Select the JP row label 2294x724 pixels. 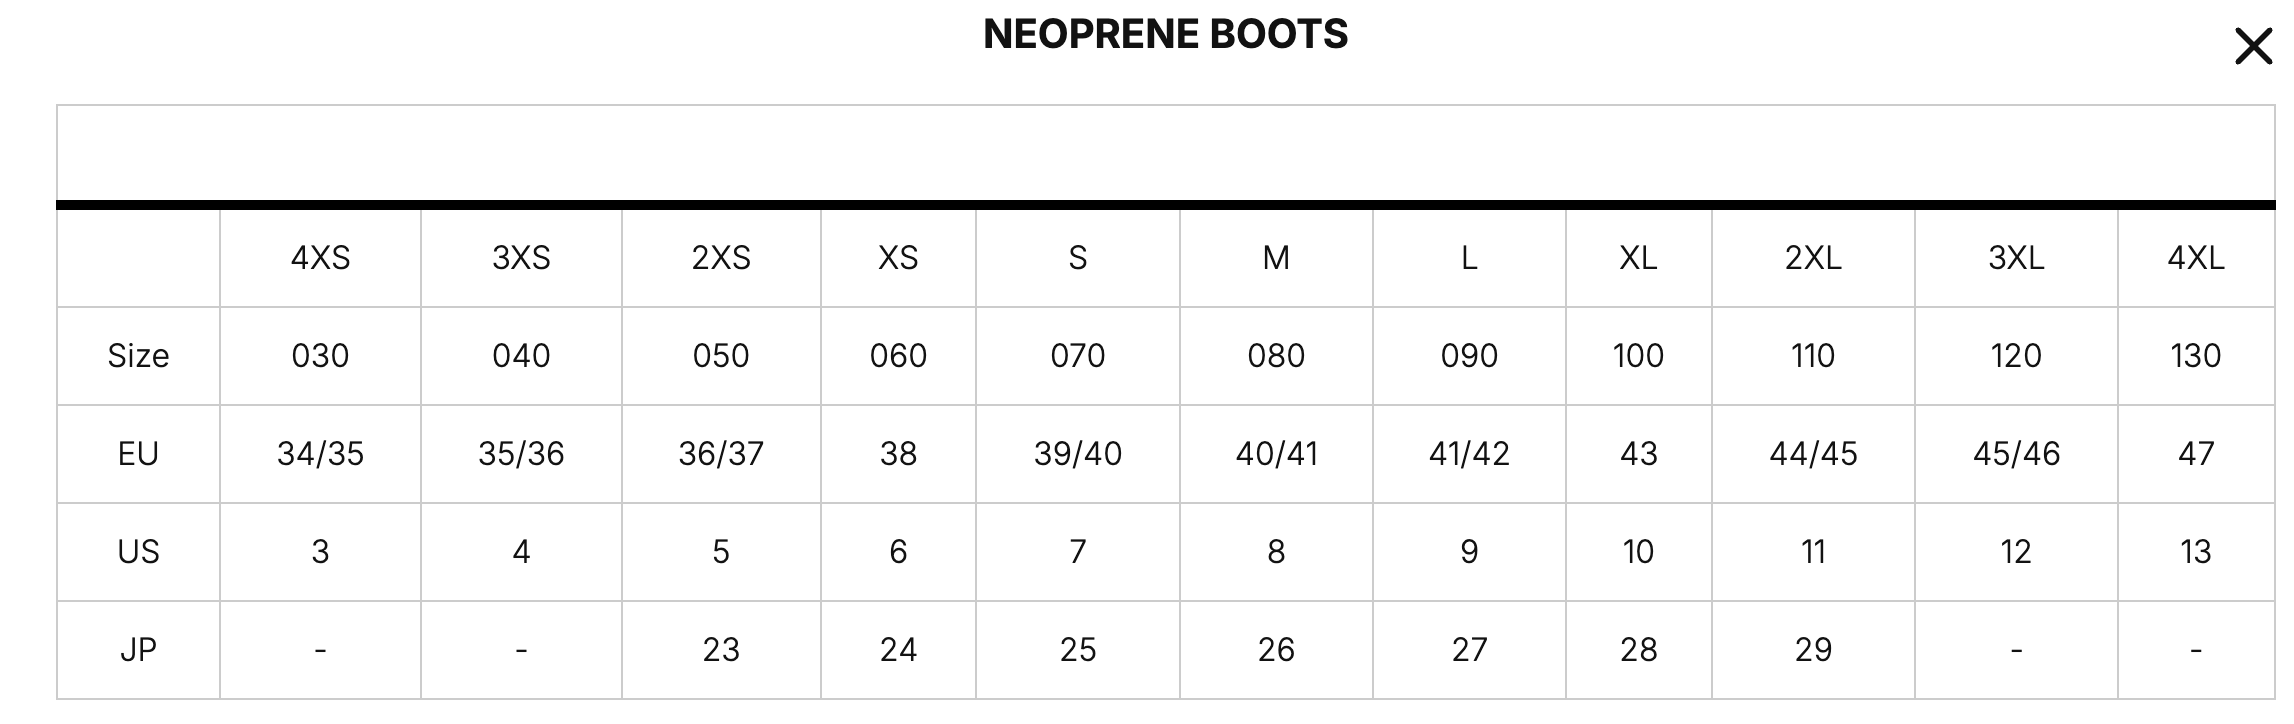[x=138, y=650]
